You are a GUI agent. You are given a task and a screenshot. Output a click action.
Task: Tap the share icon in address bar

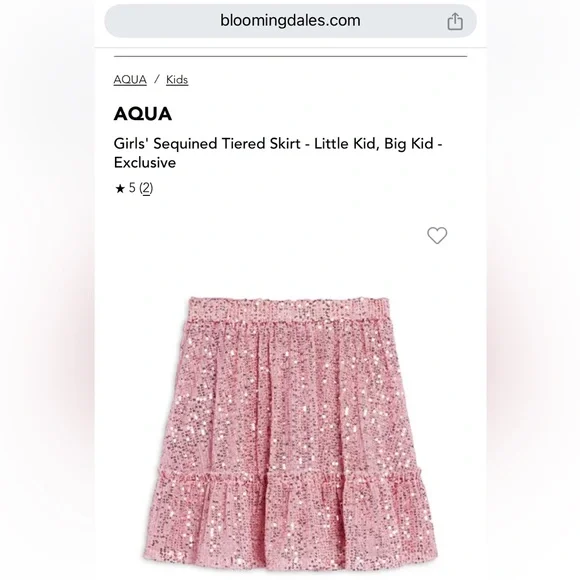click(455, 21)
